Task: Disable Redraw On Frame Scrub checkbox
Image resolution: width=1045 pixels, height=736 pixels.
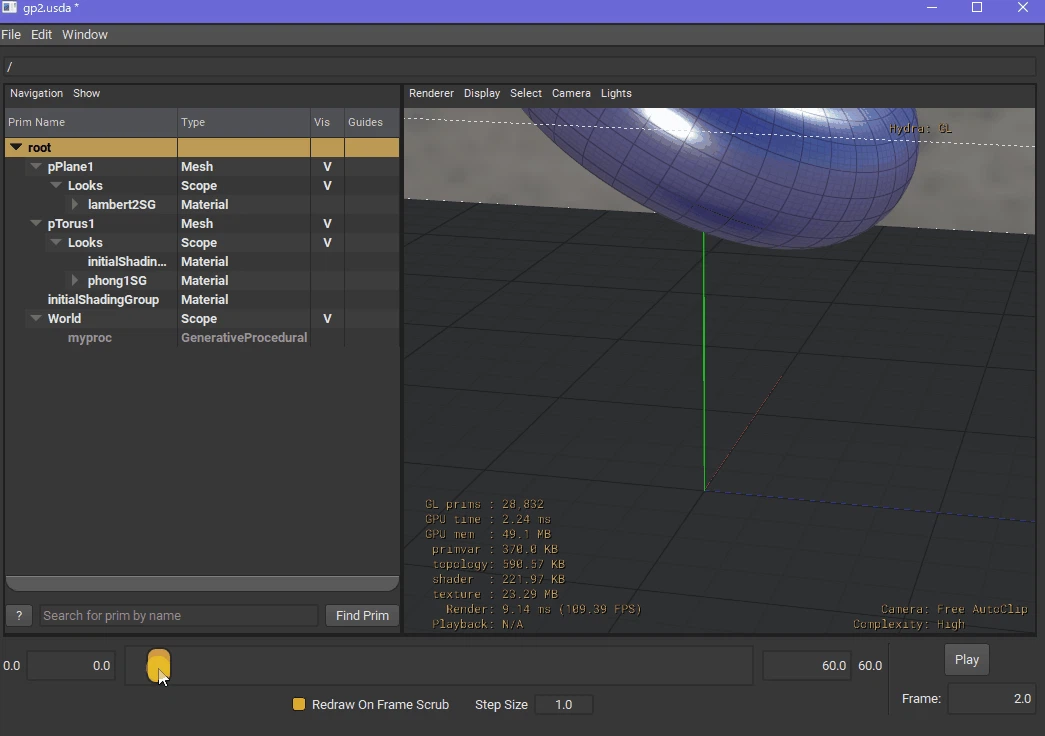Action: click(x=299, y=704)
